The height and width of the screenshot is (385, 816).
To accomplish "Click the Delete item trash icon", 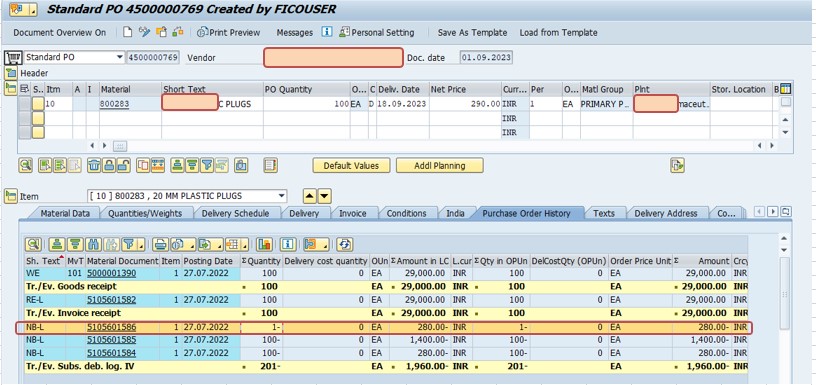I will pos(94,165).
